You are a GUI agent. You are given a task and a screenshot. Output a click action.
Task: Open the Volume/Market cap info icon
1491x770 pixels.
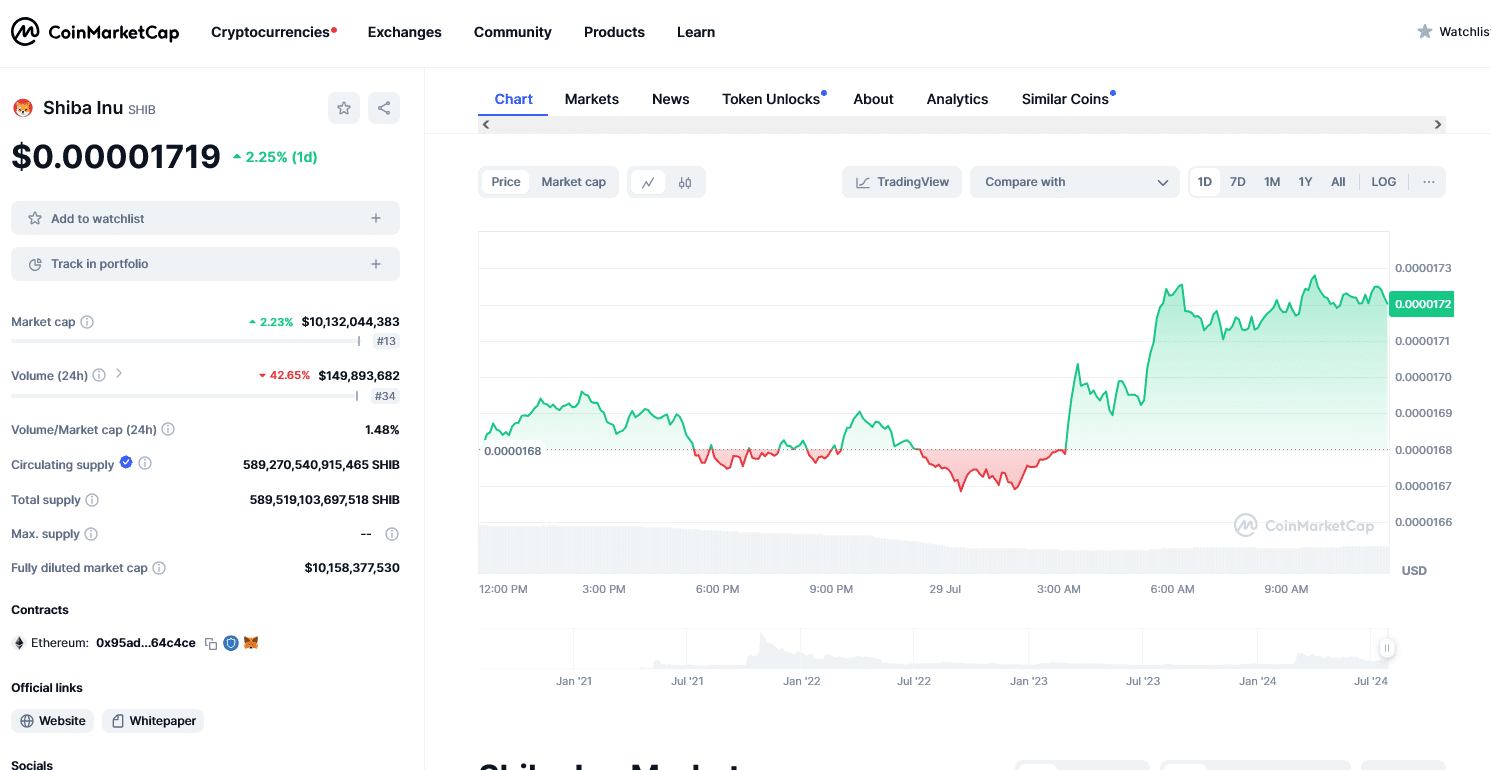(168, 429)
